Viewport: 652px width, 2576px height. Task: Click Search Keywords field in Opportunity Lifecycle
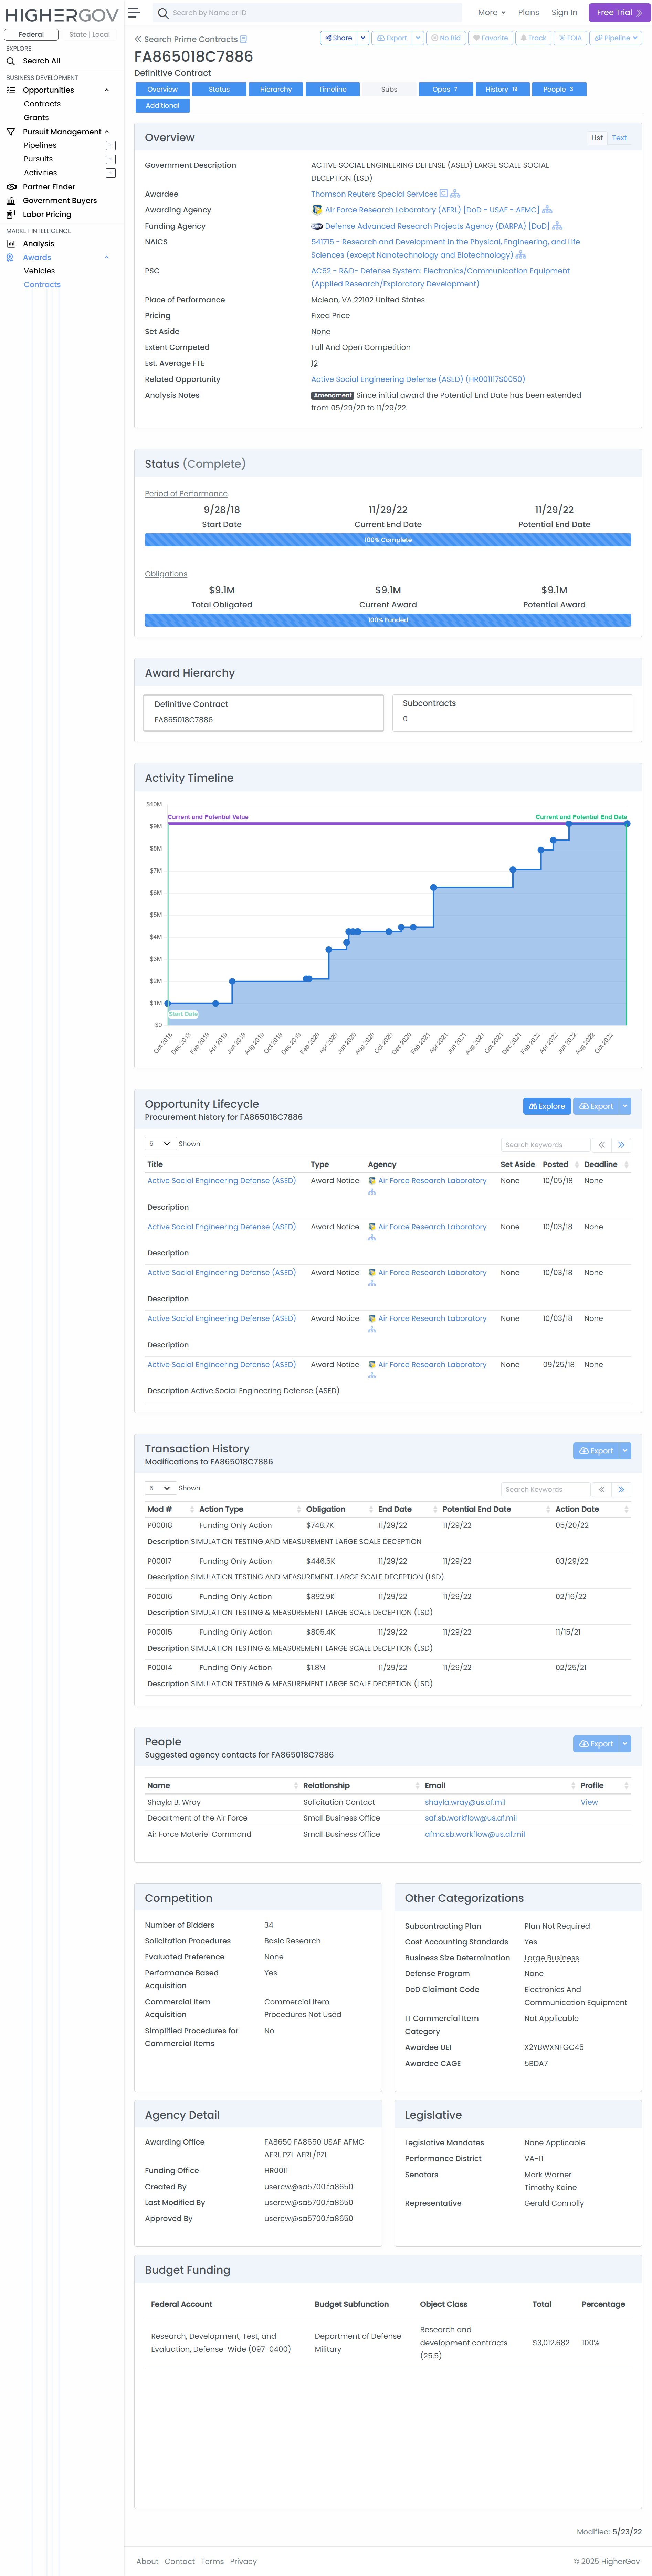(x=546, y=1145)
